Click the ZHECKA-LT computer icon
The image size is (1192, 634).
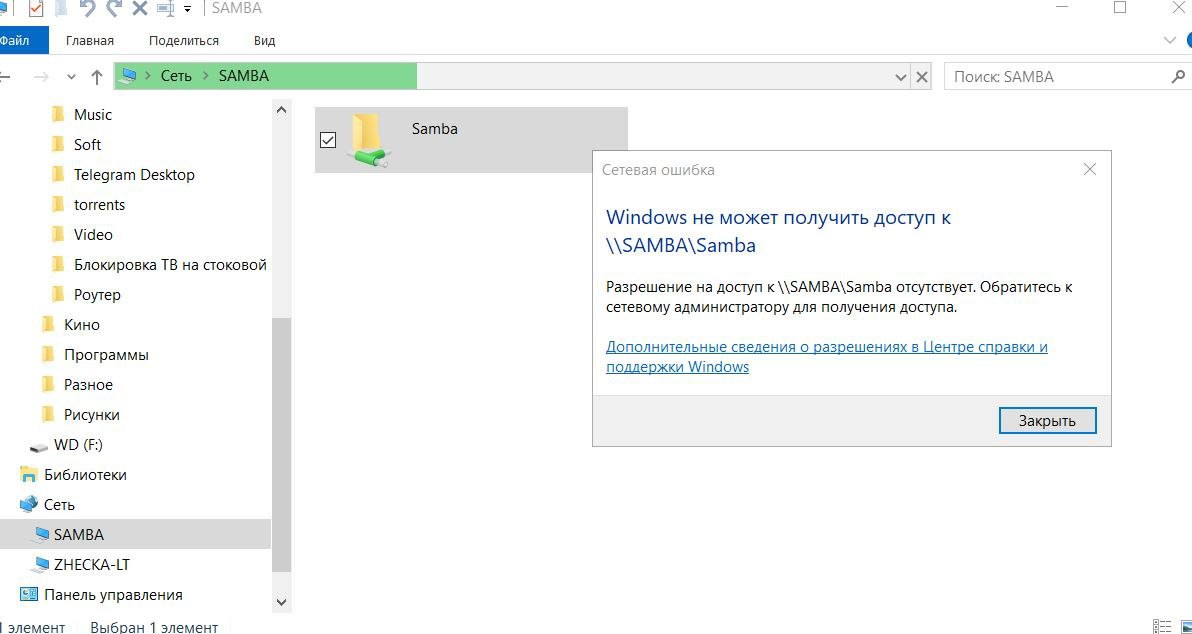40,565
